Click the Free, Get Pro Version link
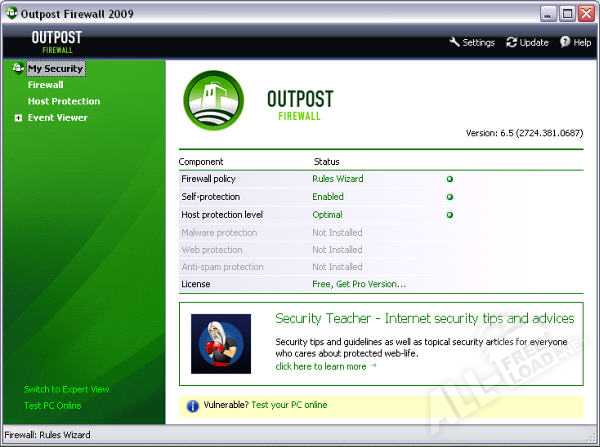The height and width of the screenshot is (447, 600). (359, 284)
